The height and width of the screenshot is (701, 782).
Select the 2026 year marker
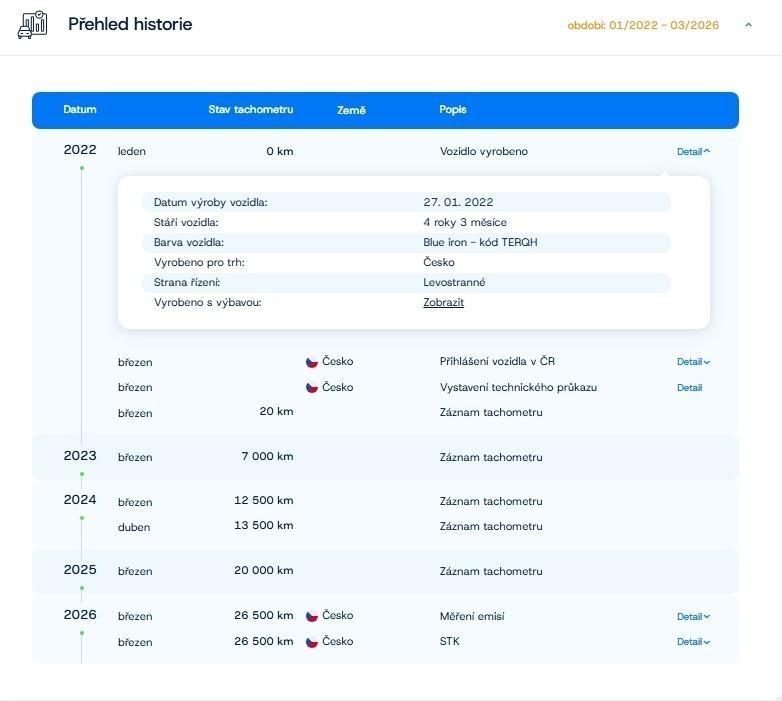coord(80,614)
